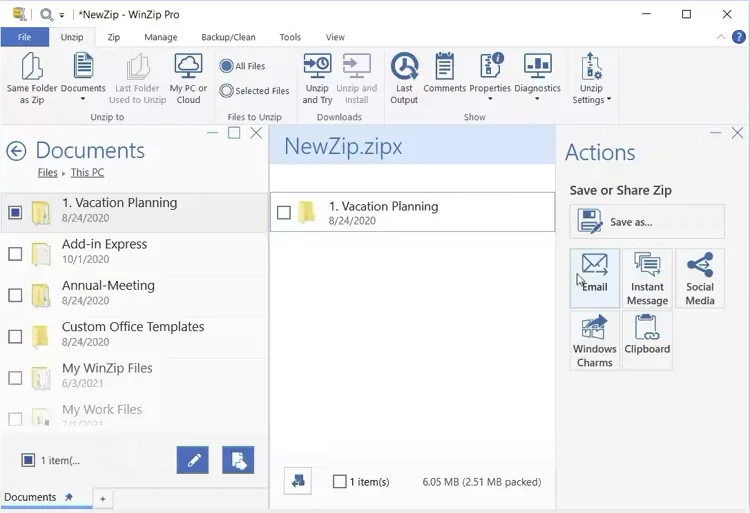Open zip Properties icon
Image resolution: width=750 pixels, height=513 pixels.
491,65
